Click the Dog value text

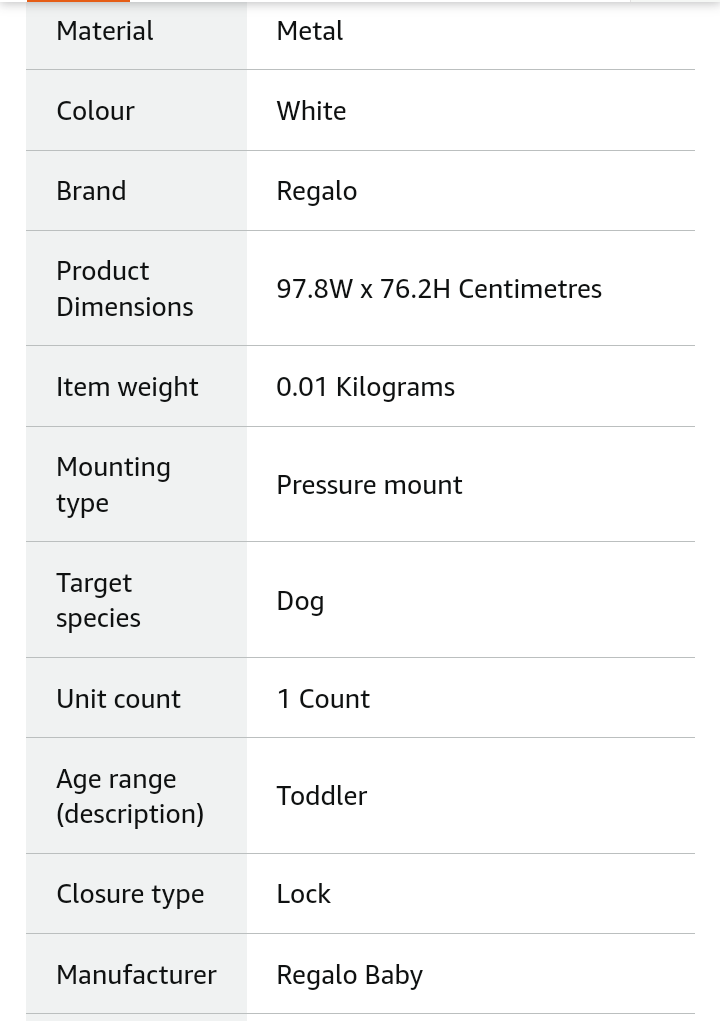click(x=300, y=601)
